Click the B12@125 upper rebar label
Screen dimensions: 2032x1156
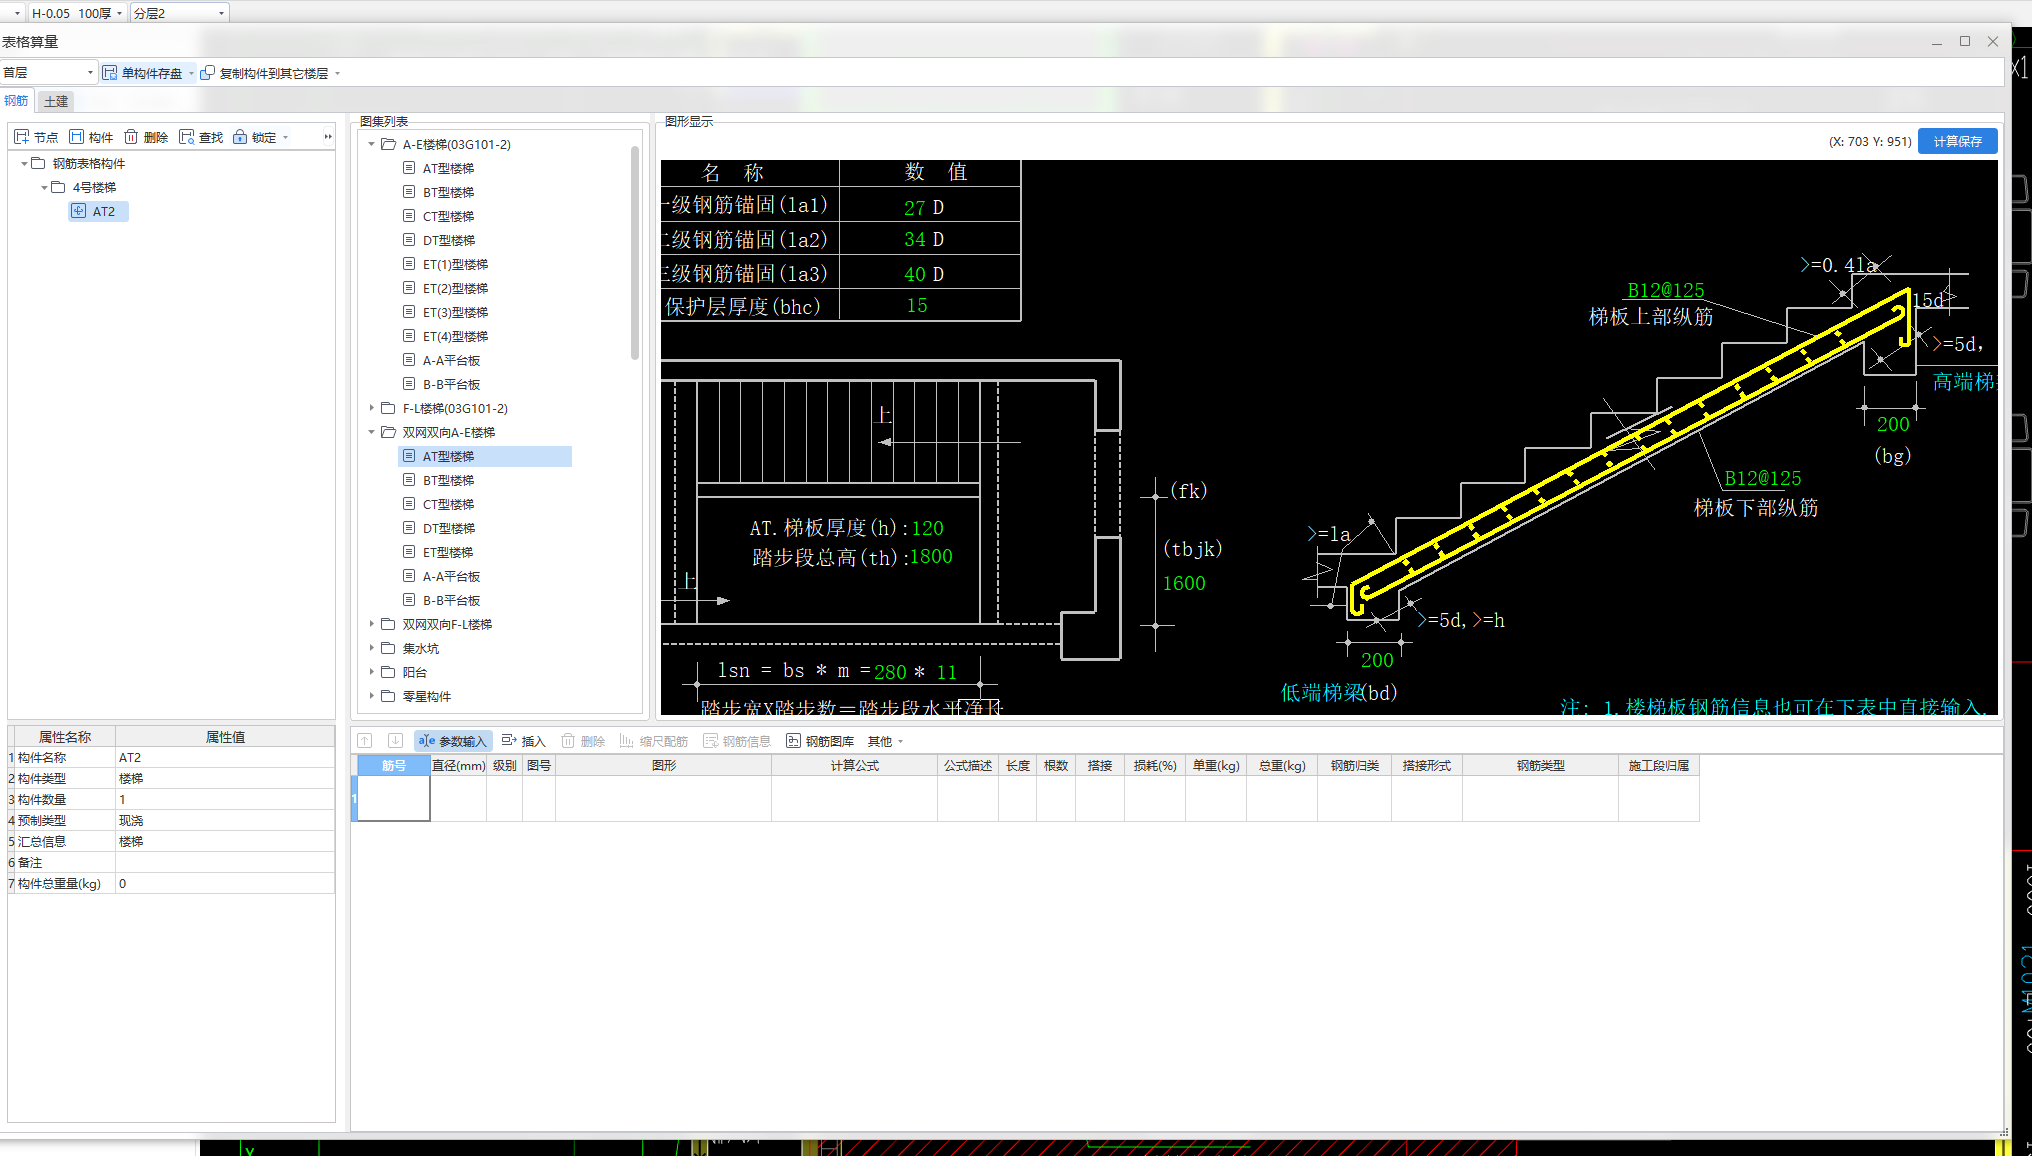coord(1665,290)
